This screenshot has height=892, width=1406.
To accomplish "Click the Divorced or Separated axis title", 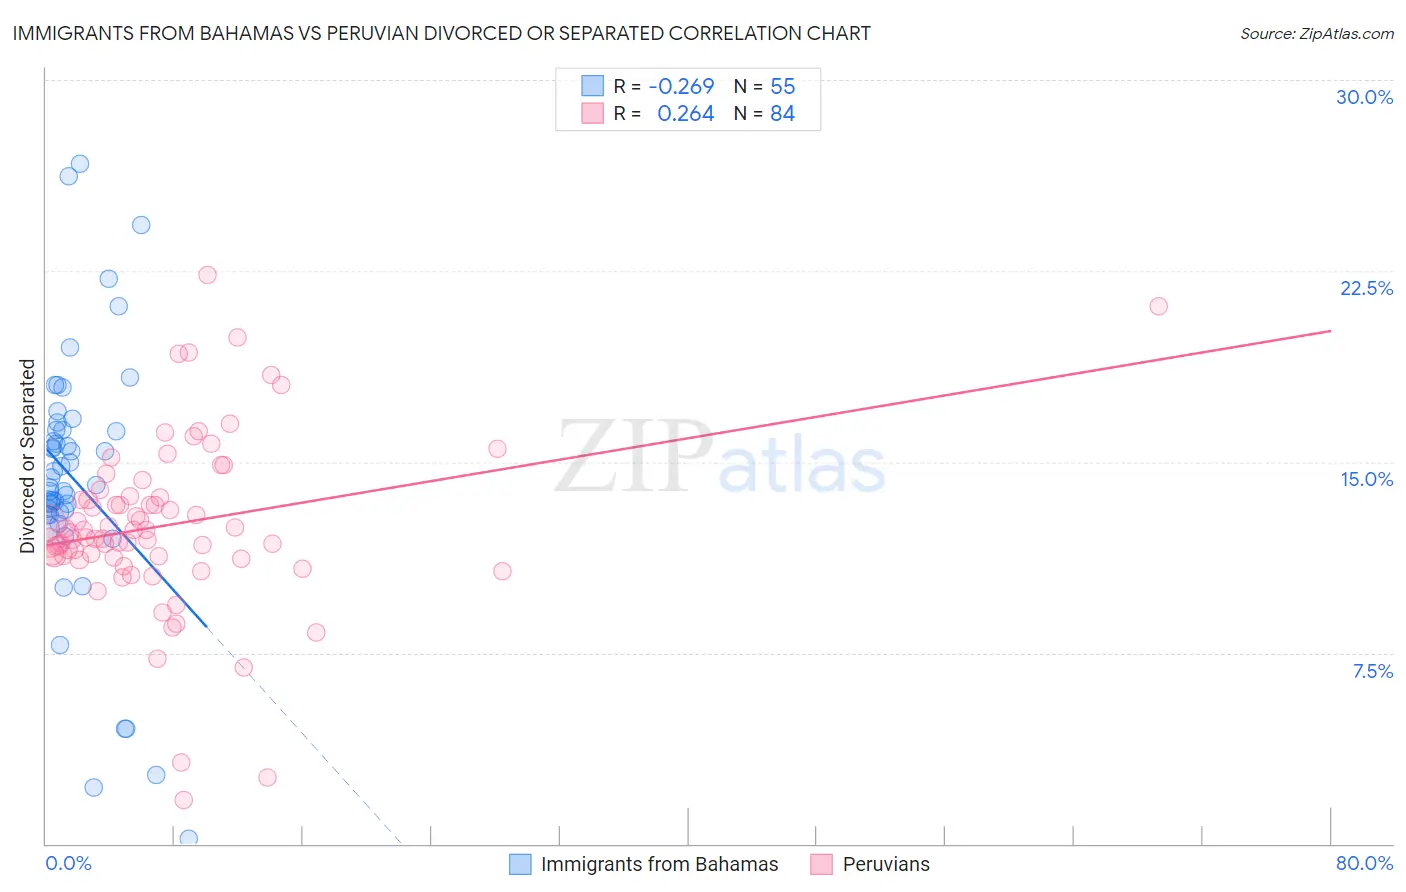I will (27, 456).
